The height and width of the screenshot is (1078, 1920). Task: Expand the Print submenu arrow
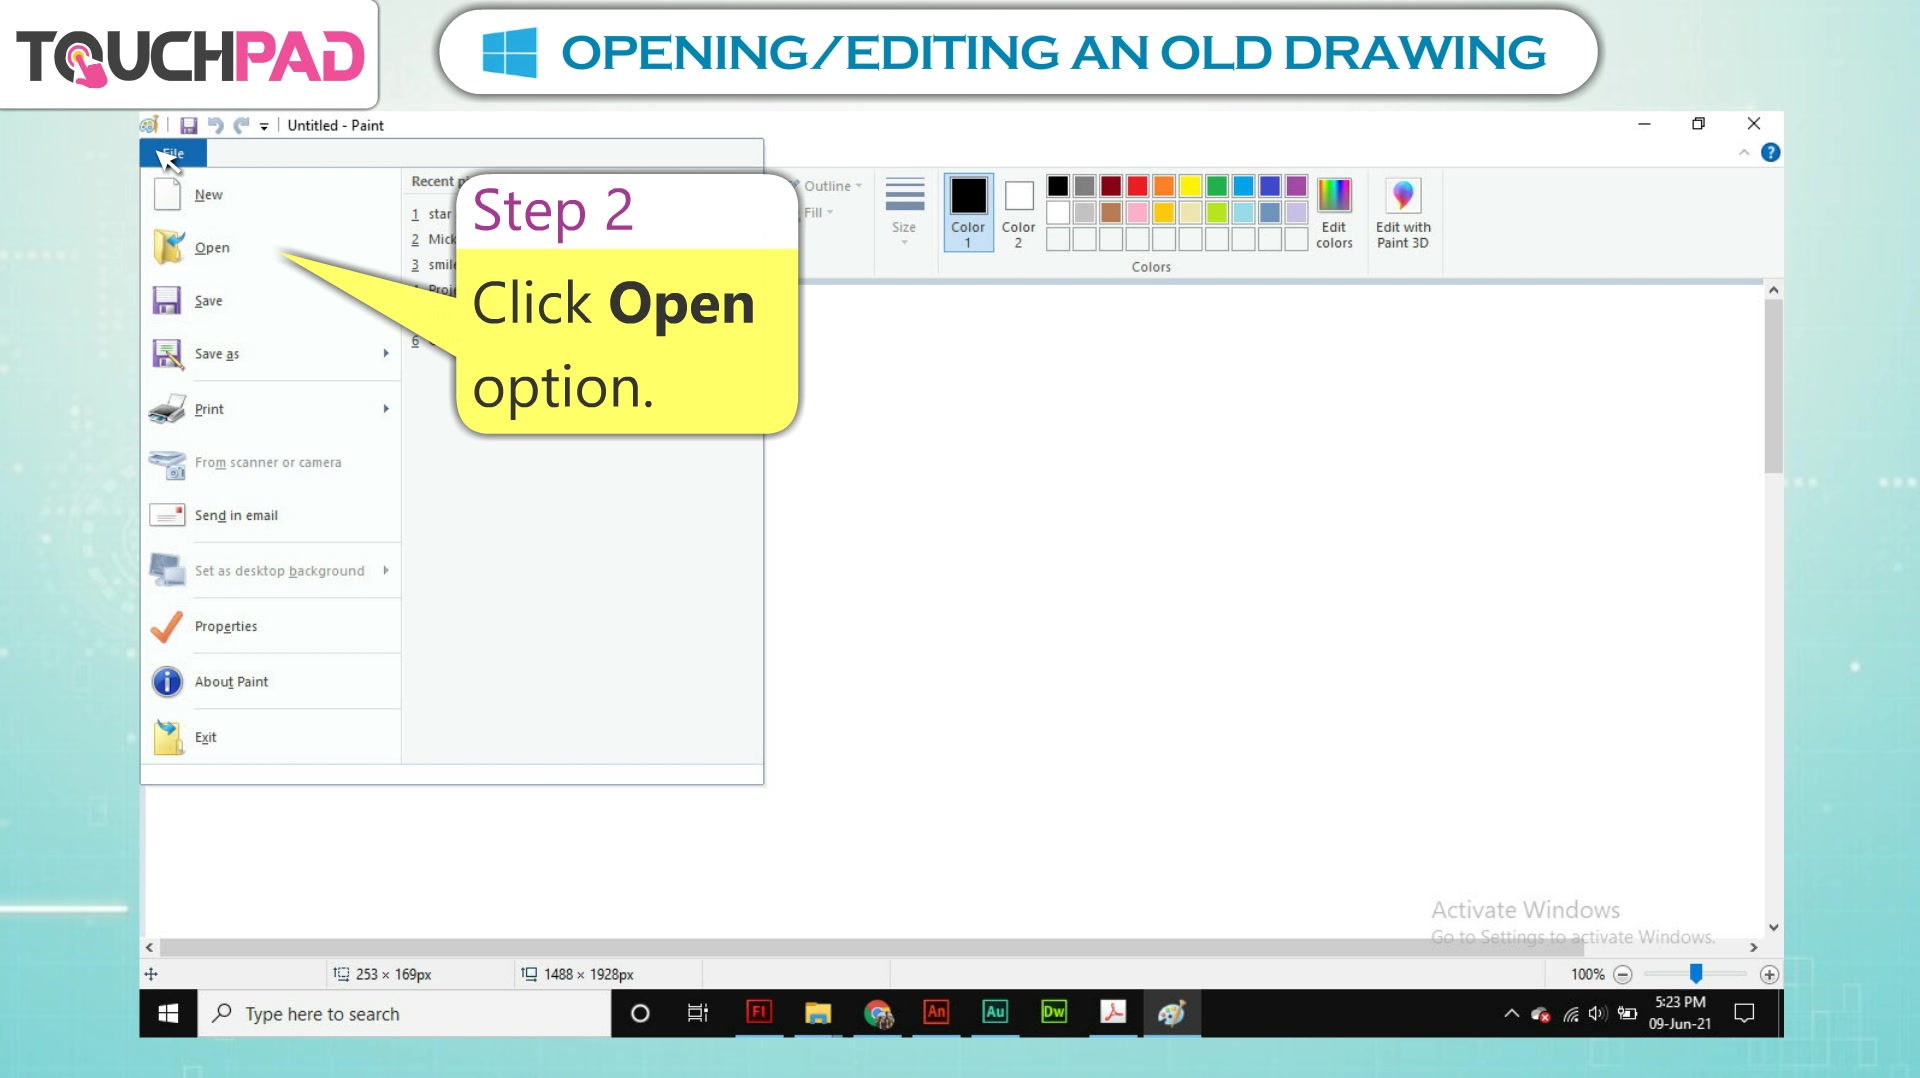click(386, 408)
